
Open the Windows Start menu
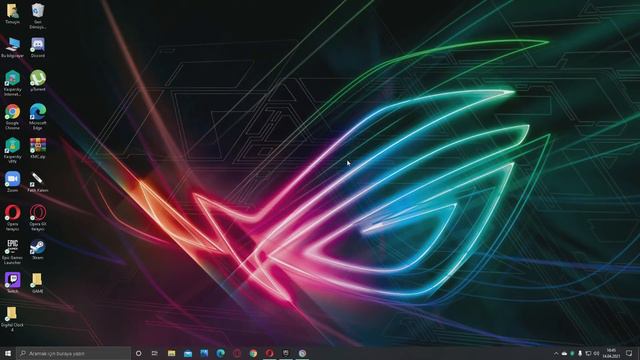8,353
